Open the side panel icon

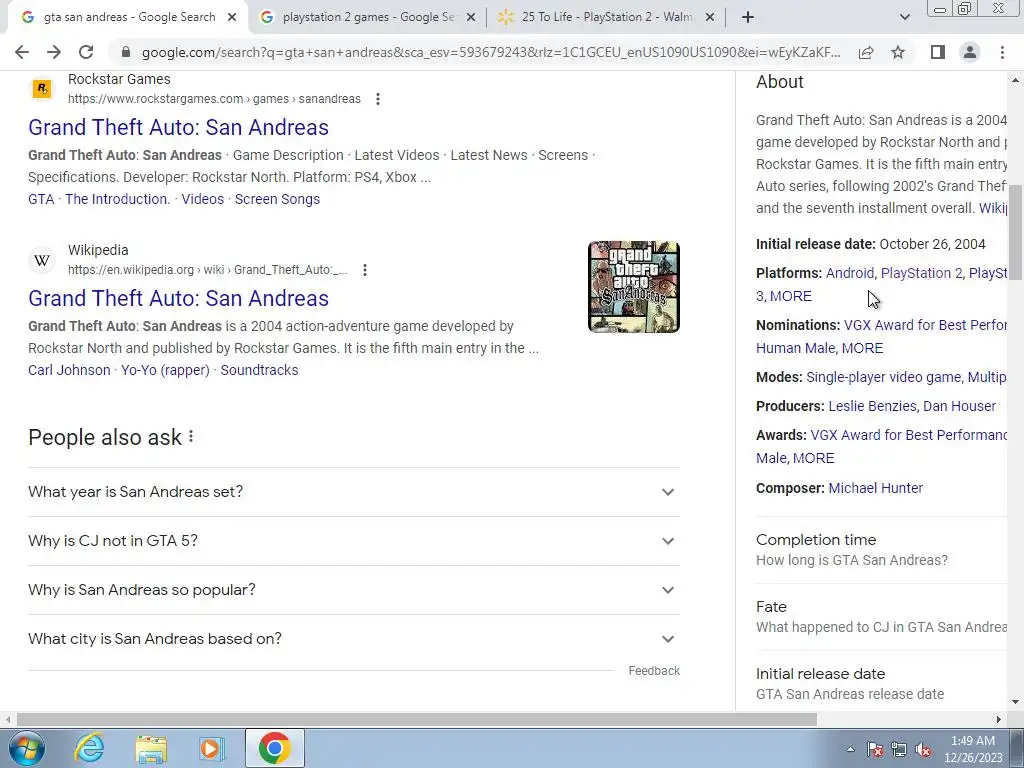point(938,52)
